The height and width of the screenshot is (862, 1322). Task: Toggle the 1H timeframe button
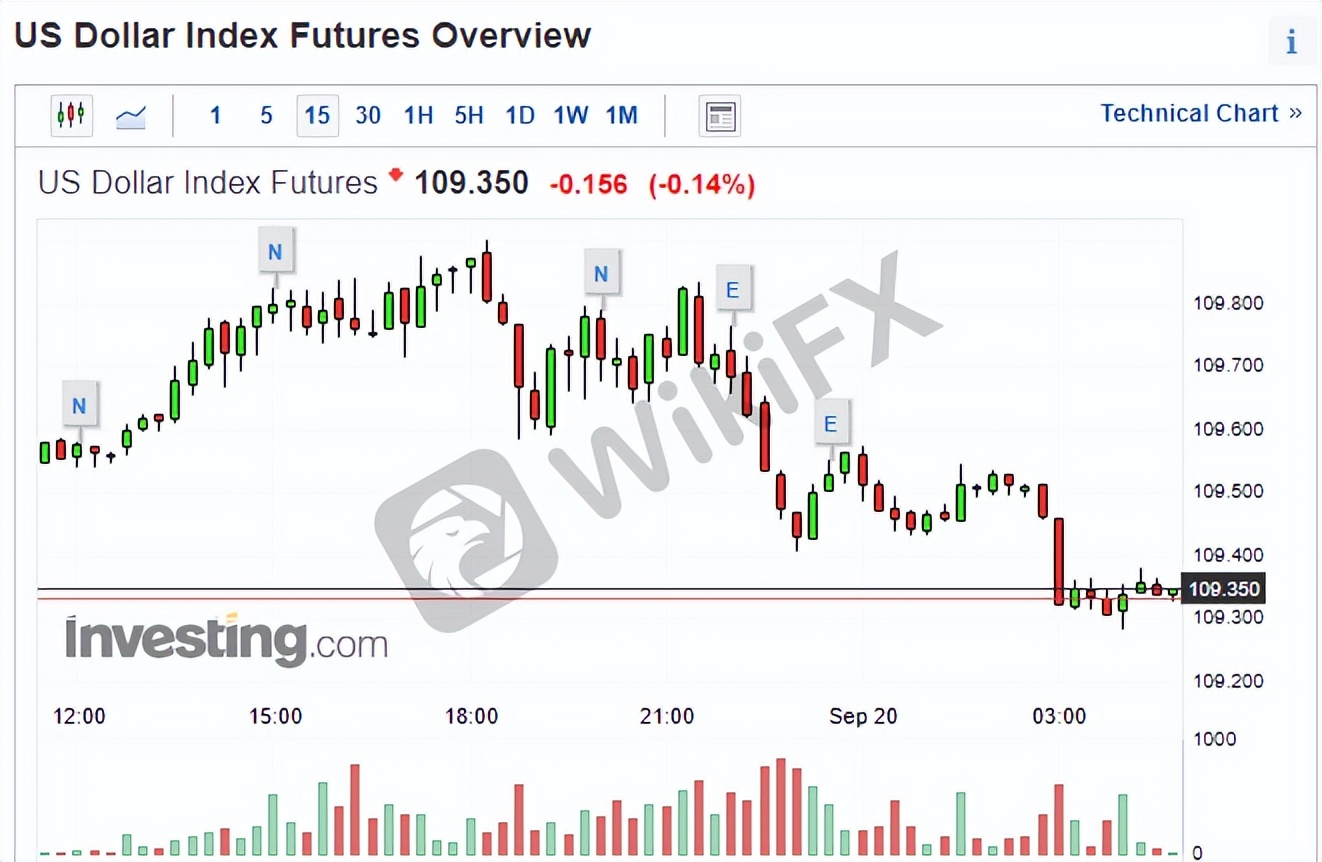pos(418,115)
